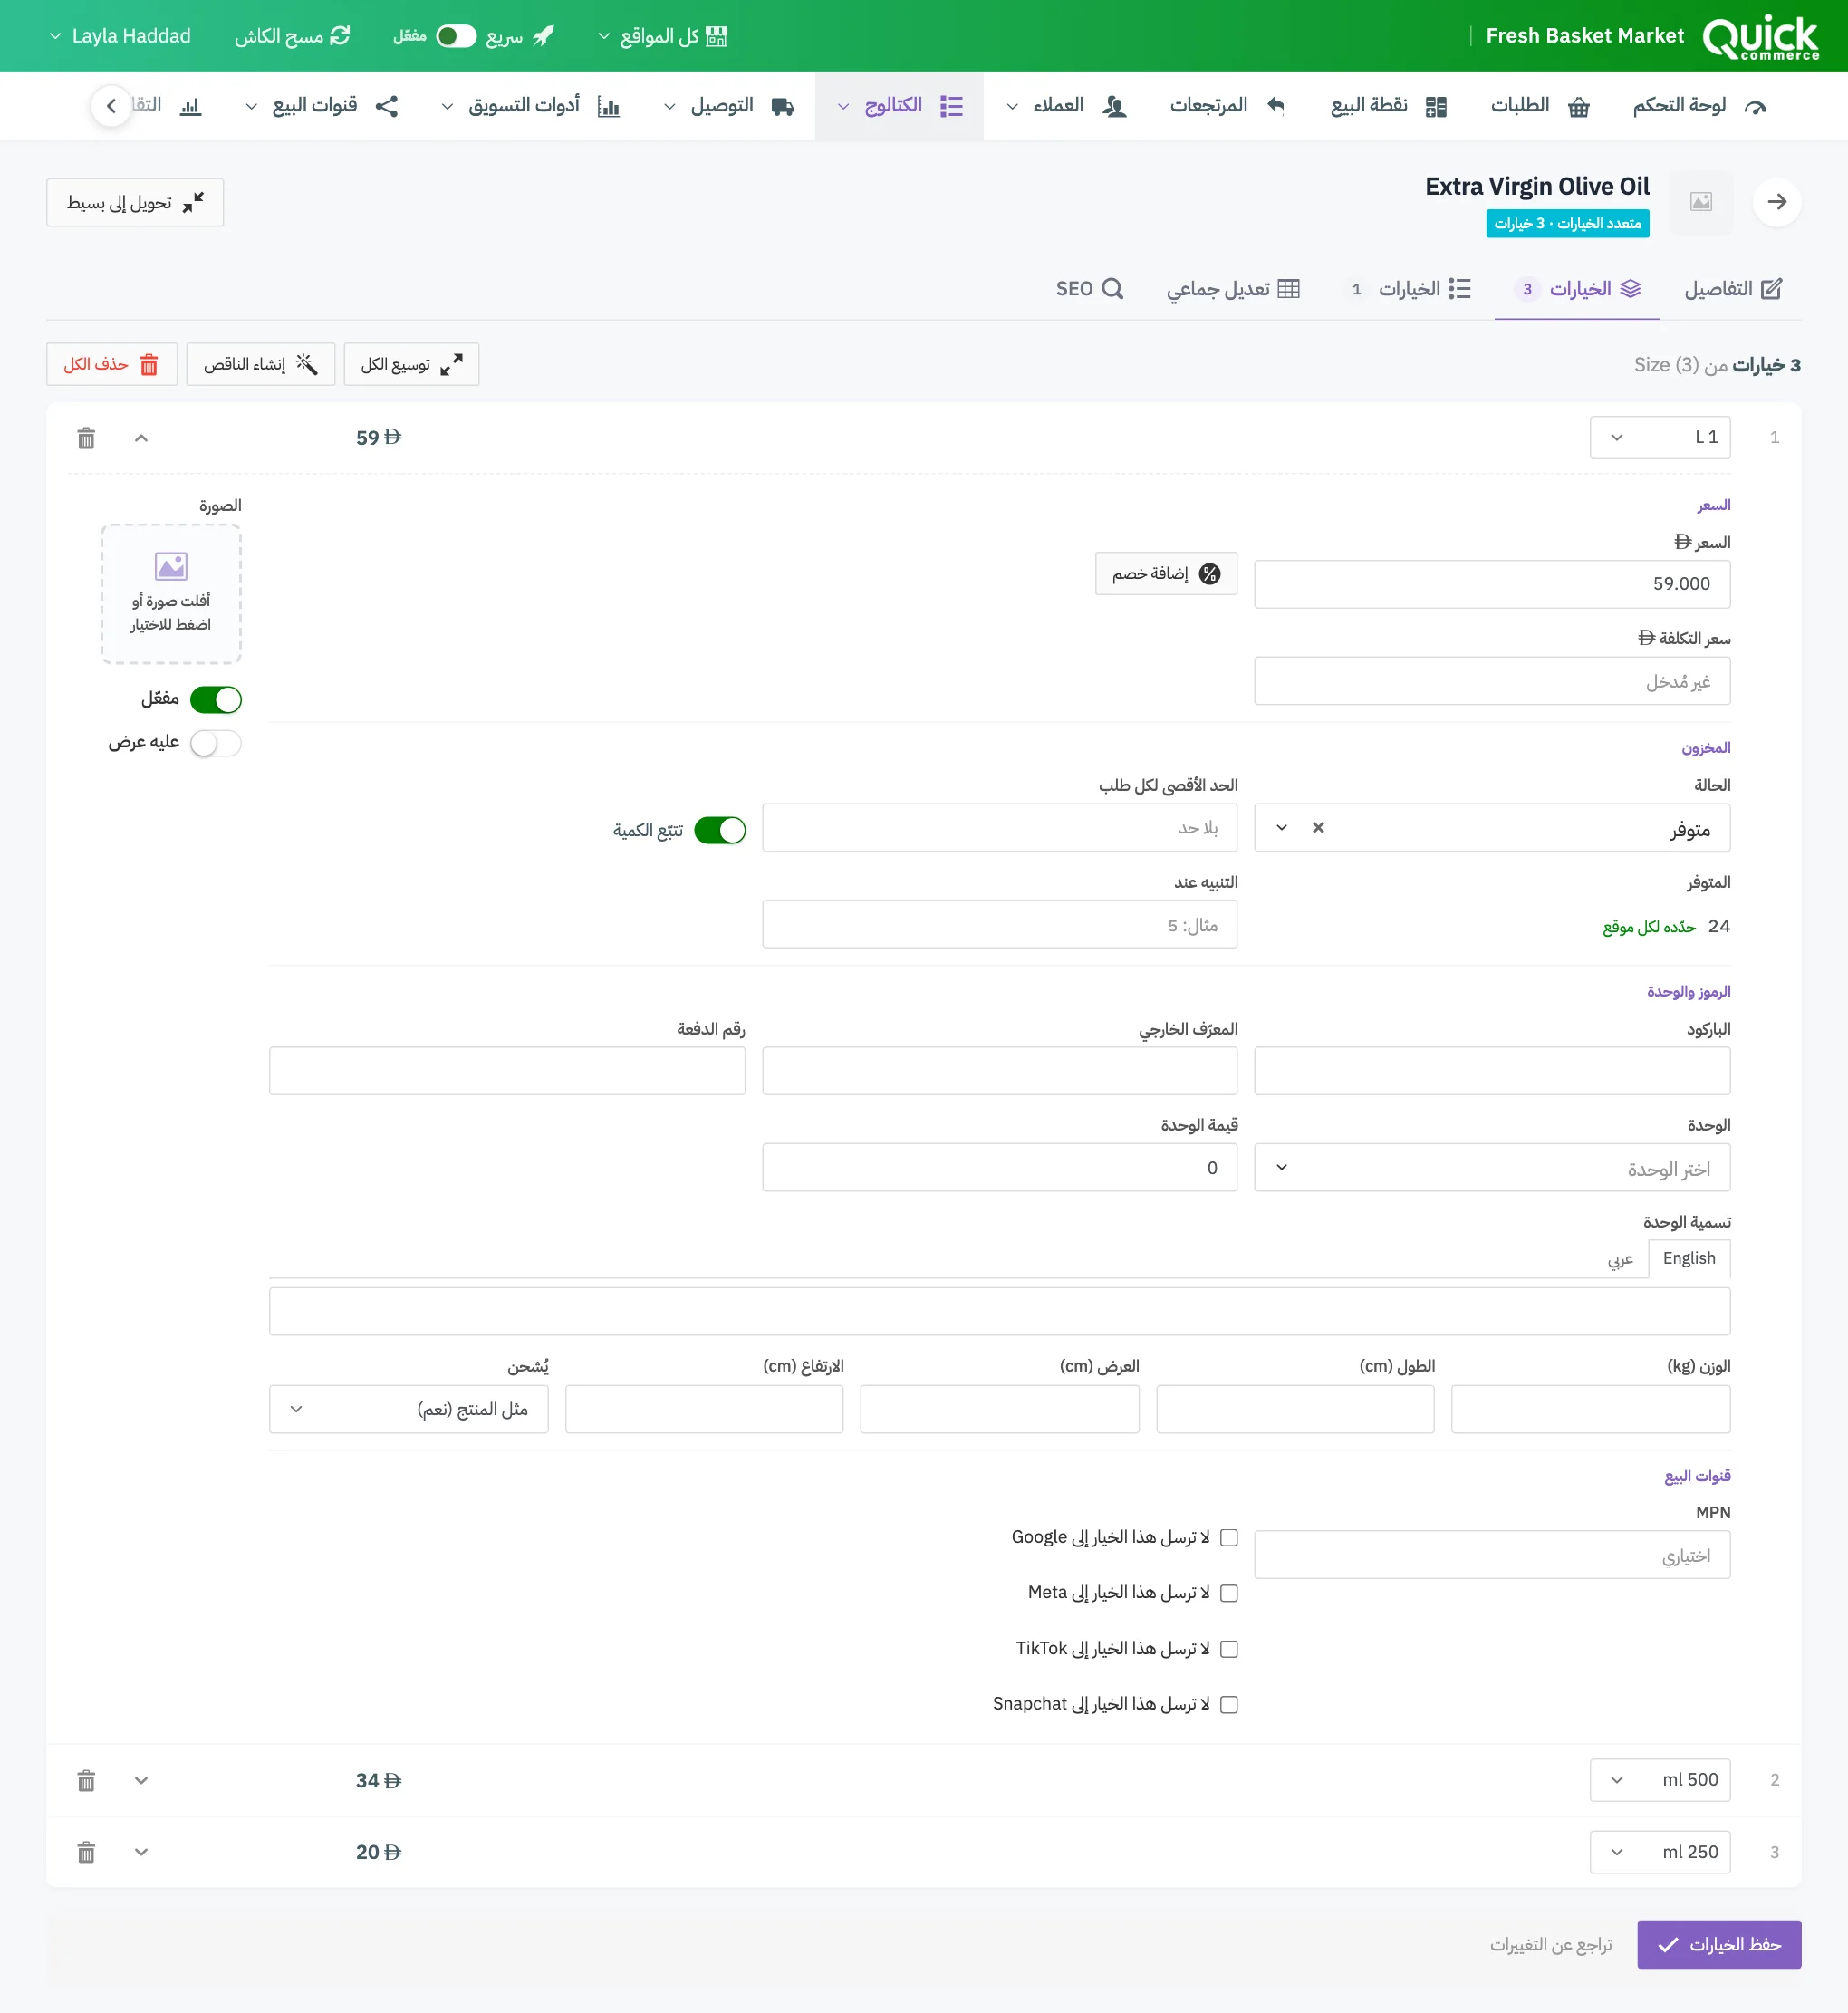Toggle quick mode switch in header
1848x2013 pixels.
click(456, 36)
